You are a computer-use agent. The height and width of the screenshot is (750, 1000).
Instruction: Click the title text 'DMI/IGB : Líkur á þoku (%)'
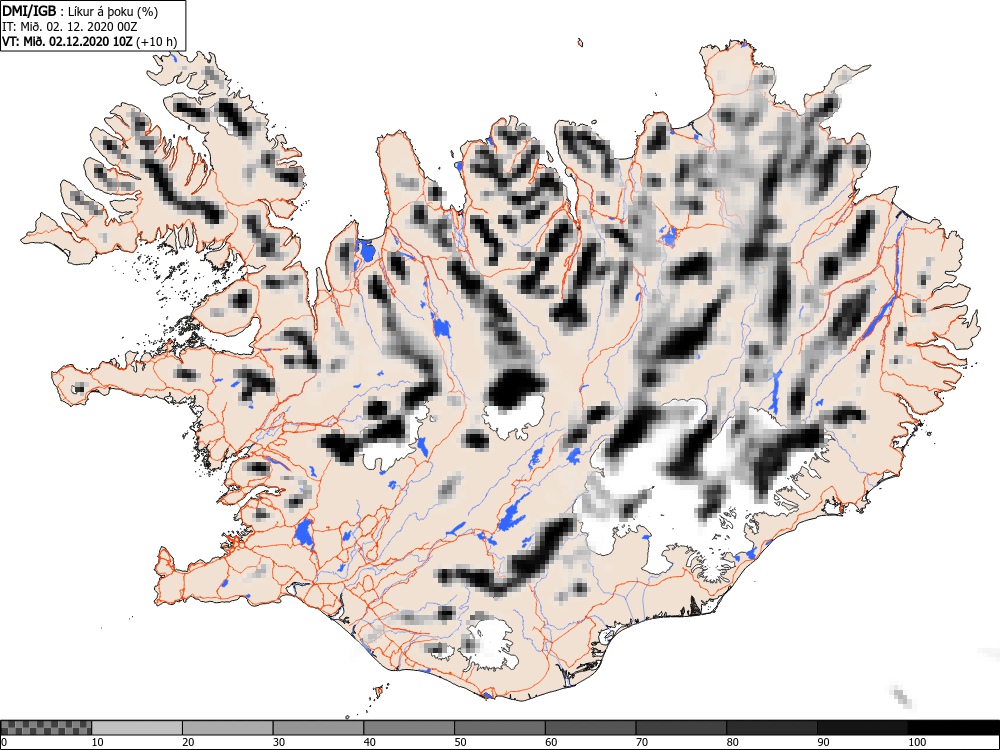click(x=80, y=11)
